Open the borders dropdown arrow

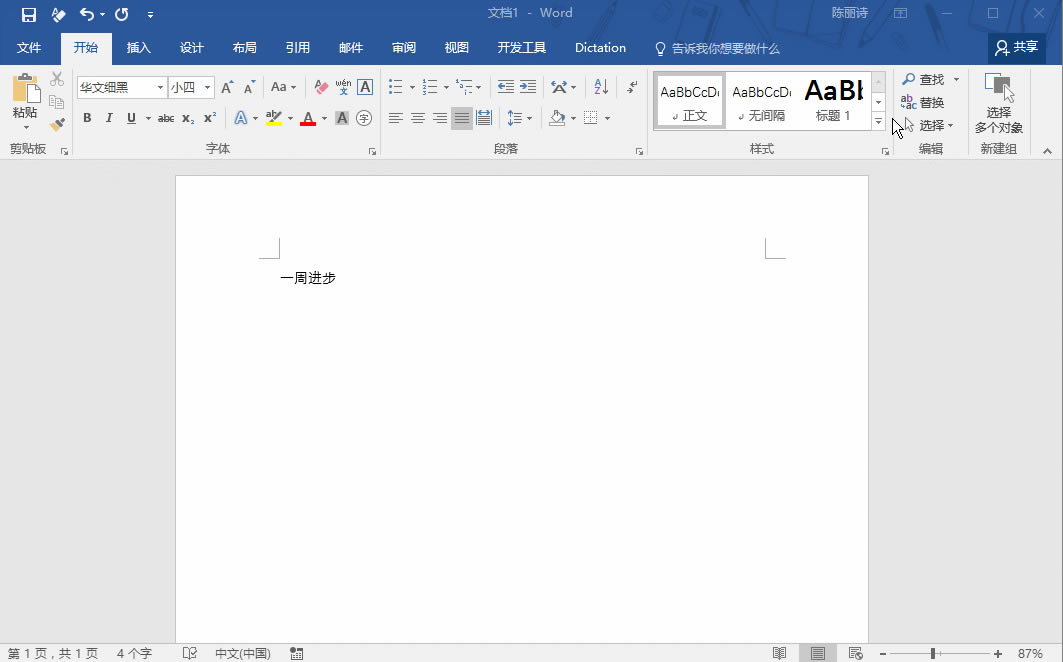607,119
